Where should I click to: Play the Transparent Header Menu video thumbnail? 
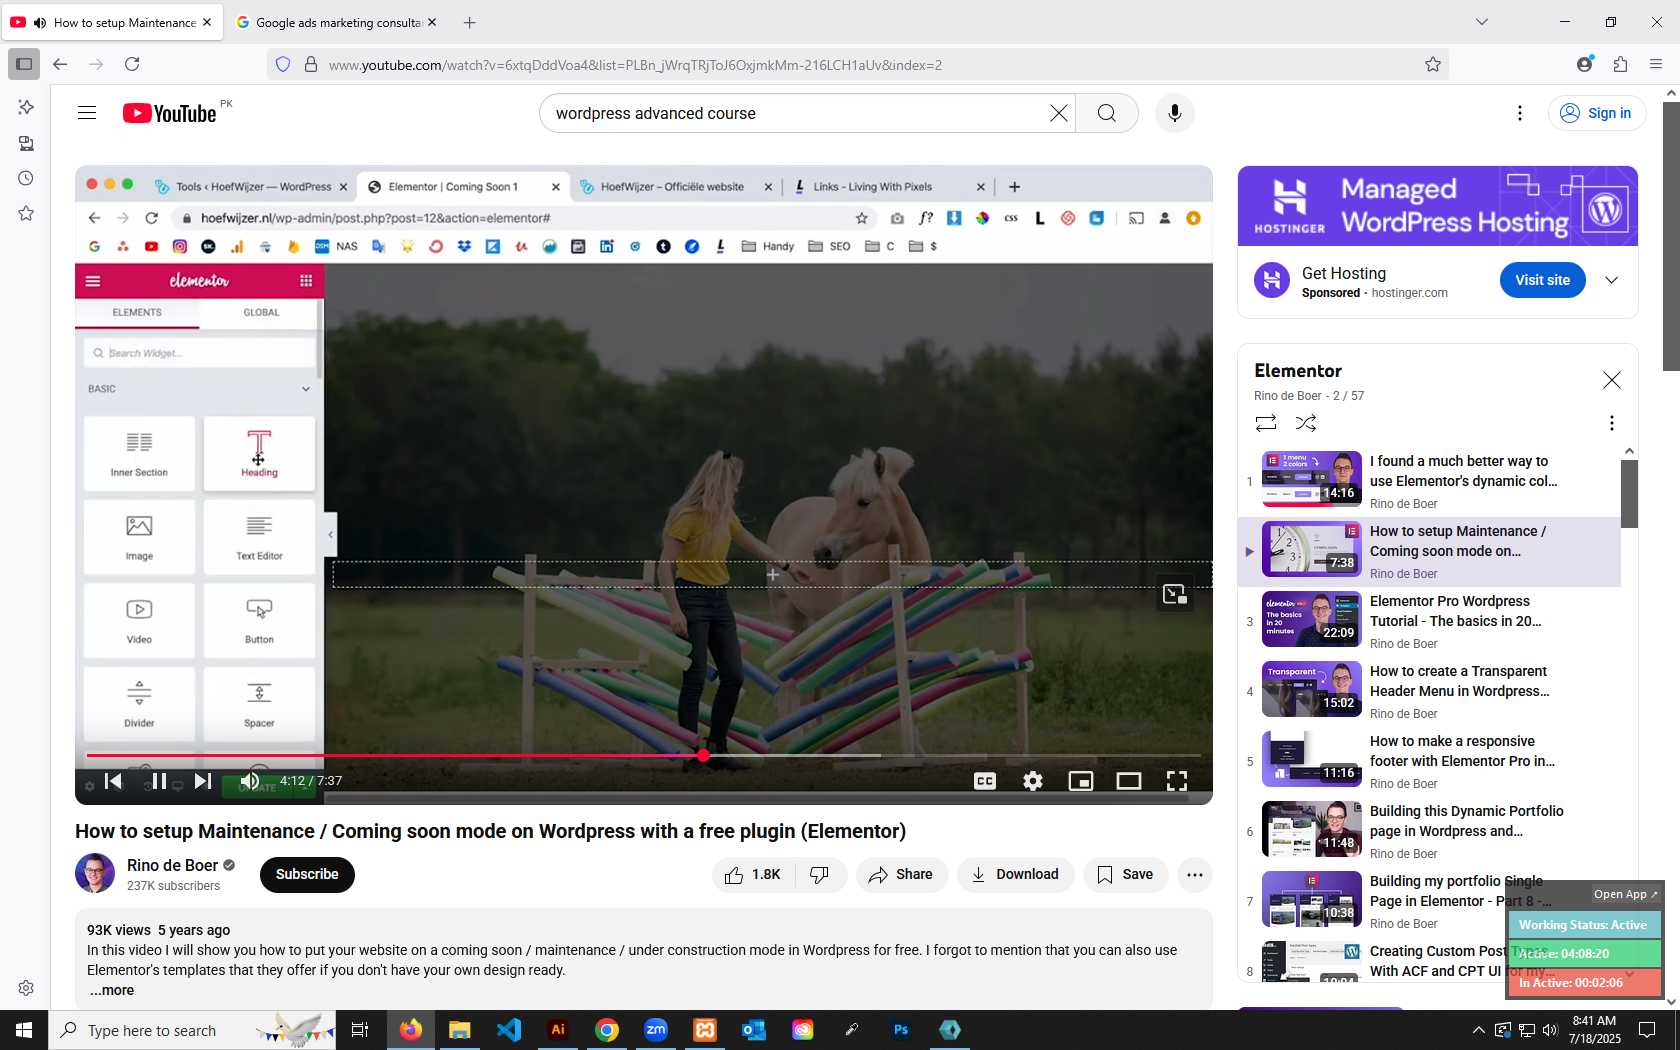1311,689
